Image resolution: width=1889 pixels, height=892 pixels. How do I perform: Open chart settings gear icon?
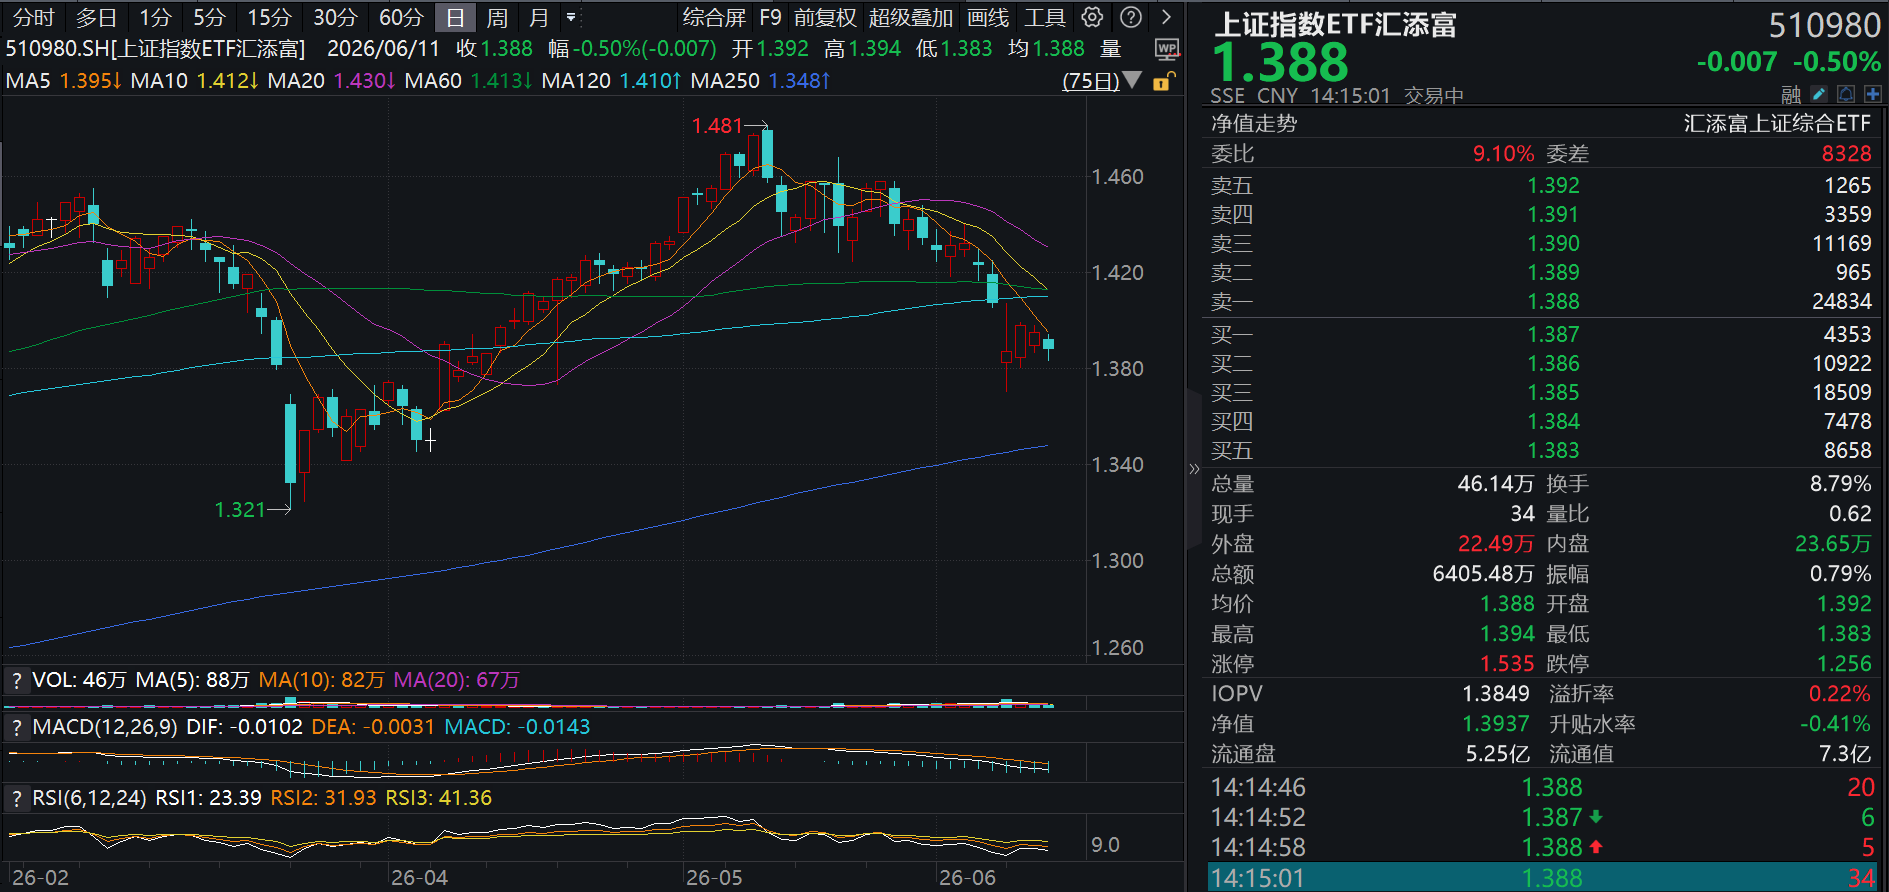(1093, 17)
